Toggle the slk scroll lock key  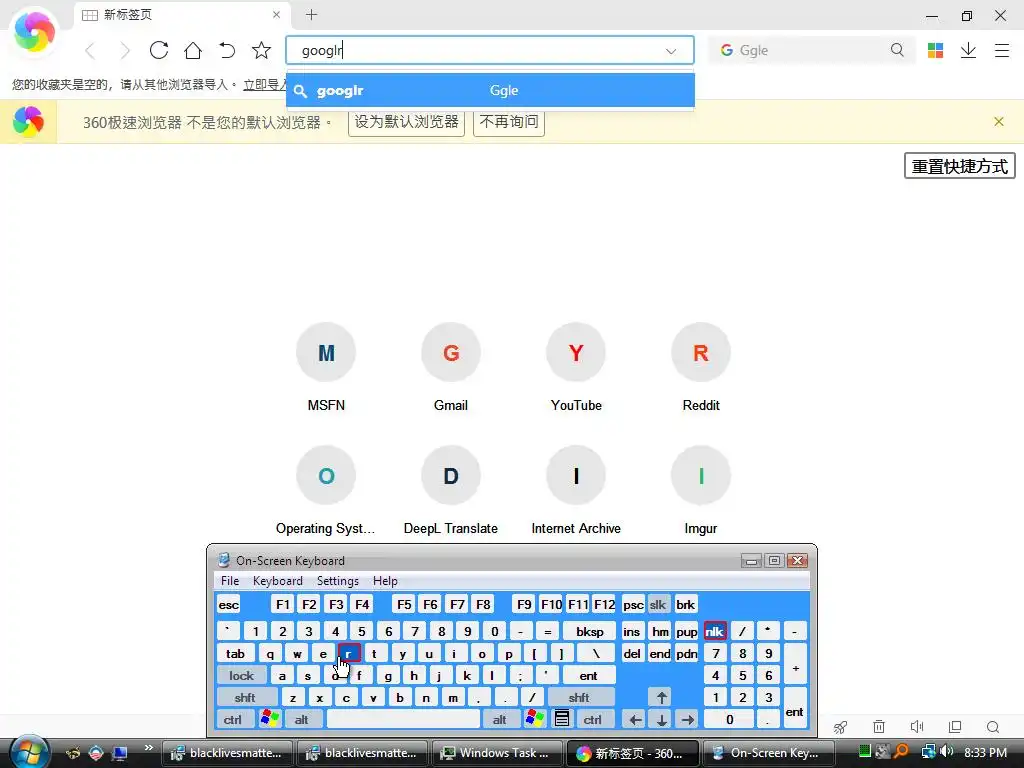click(658, 605)
